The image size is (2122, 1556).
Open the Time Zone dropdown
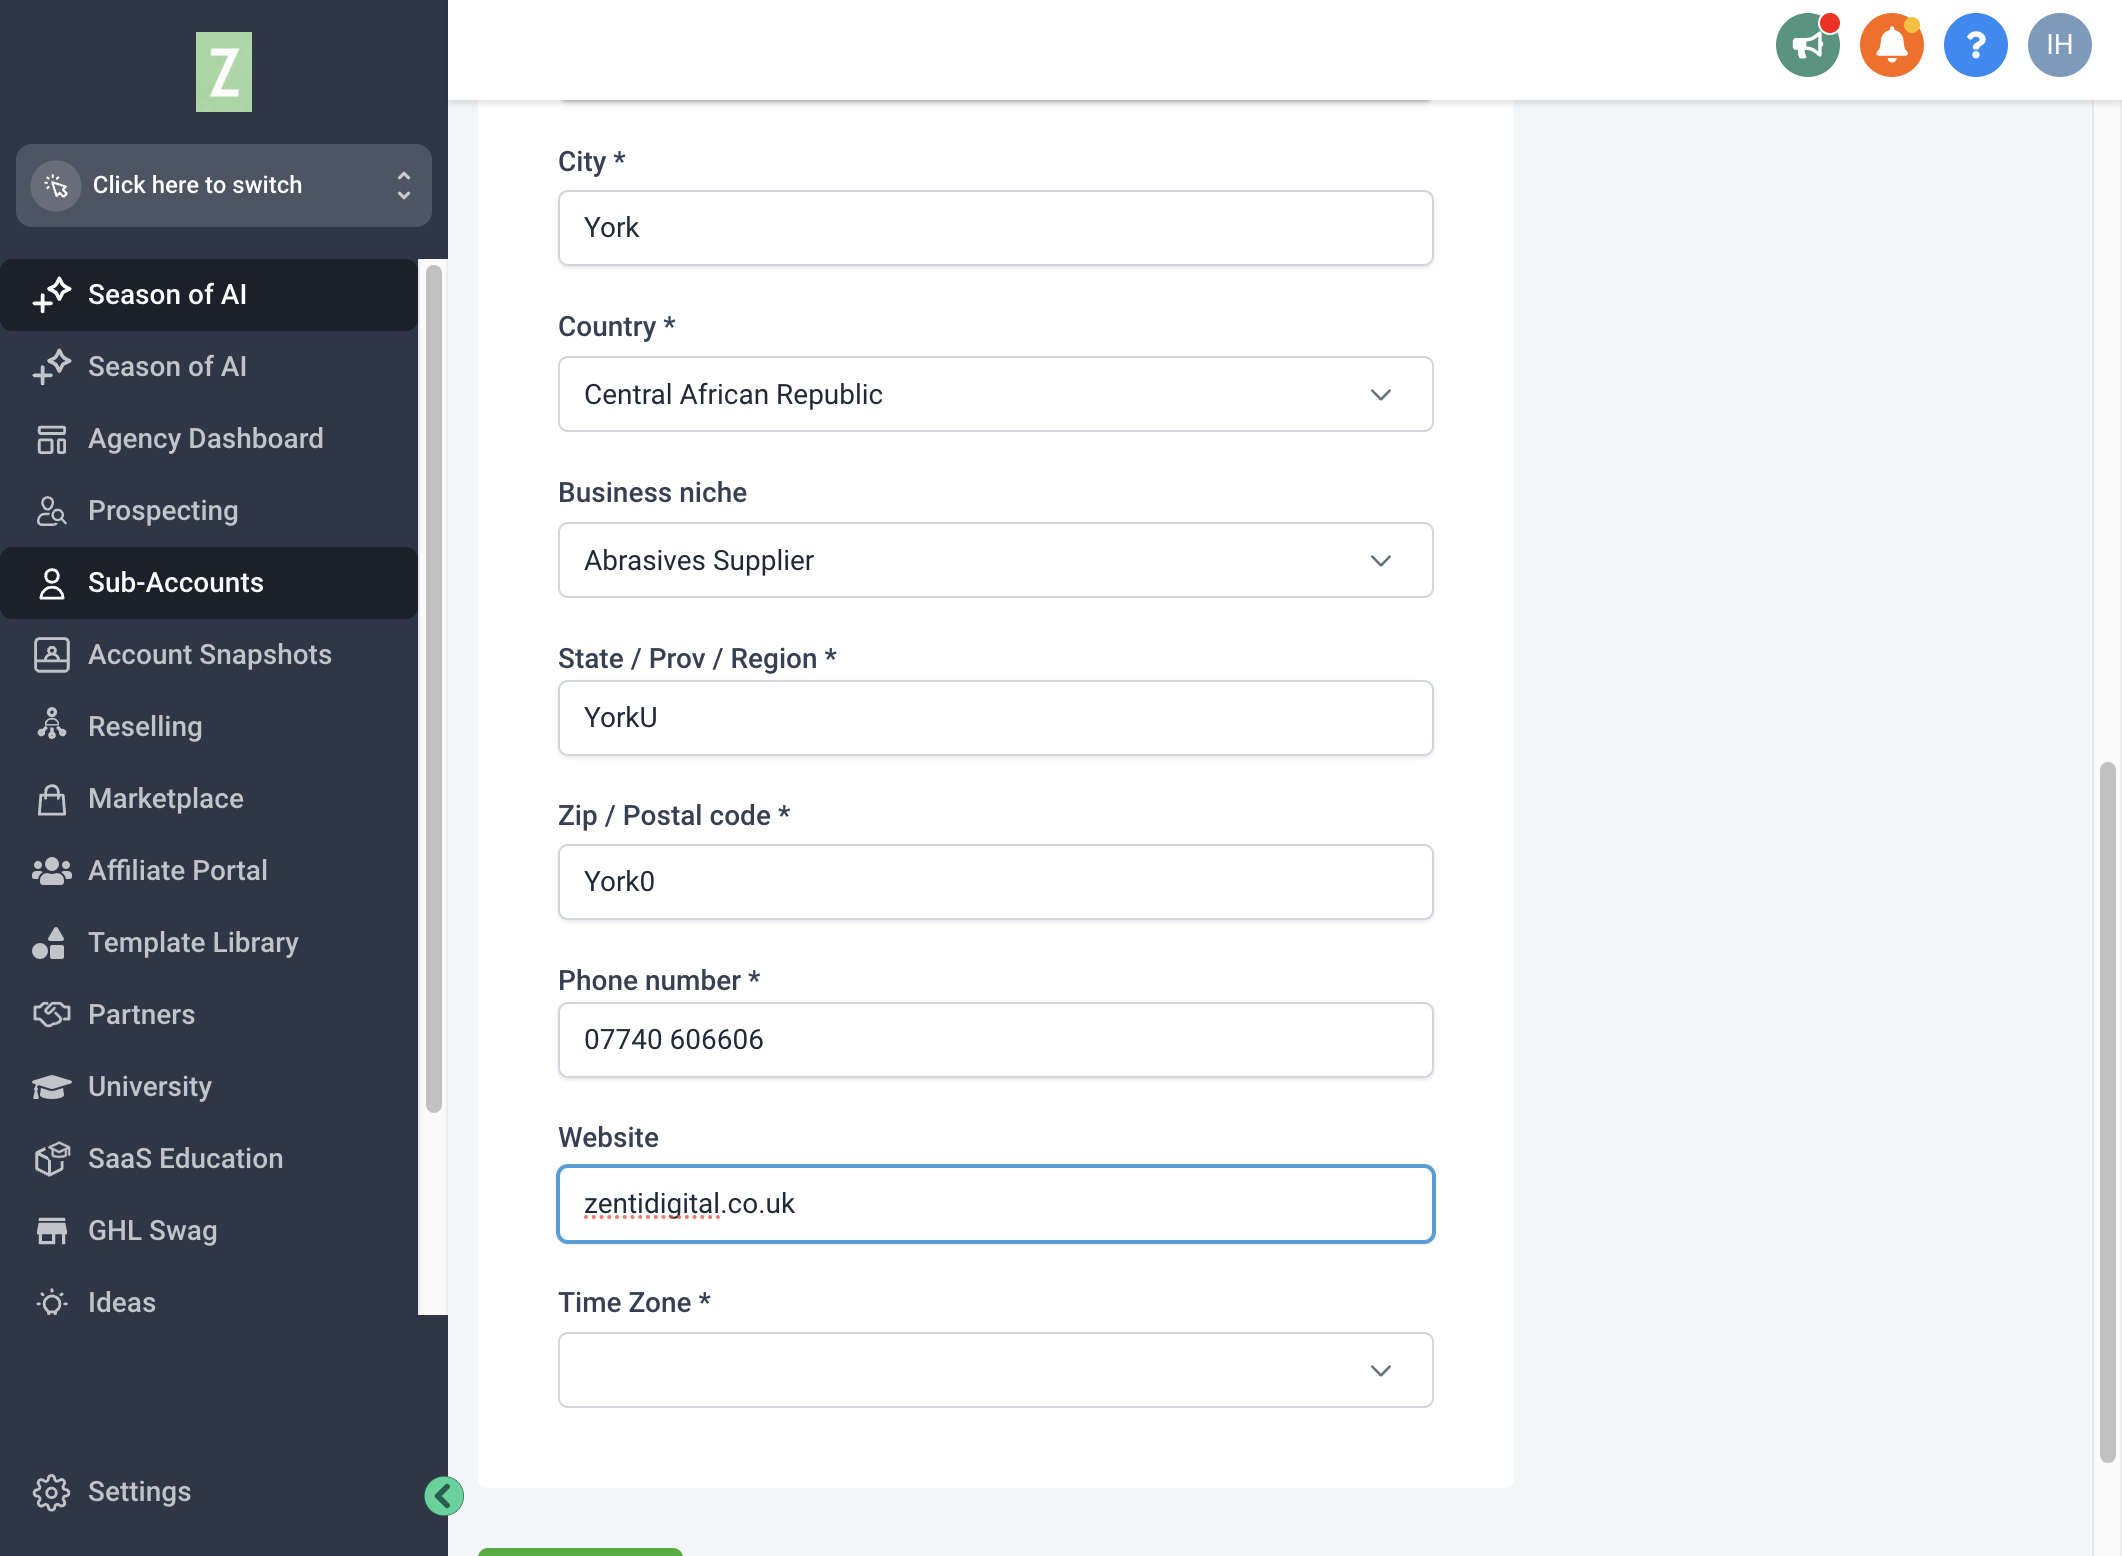pos(995,1370)
